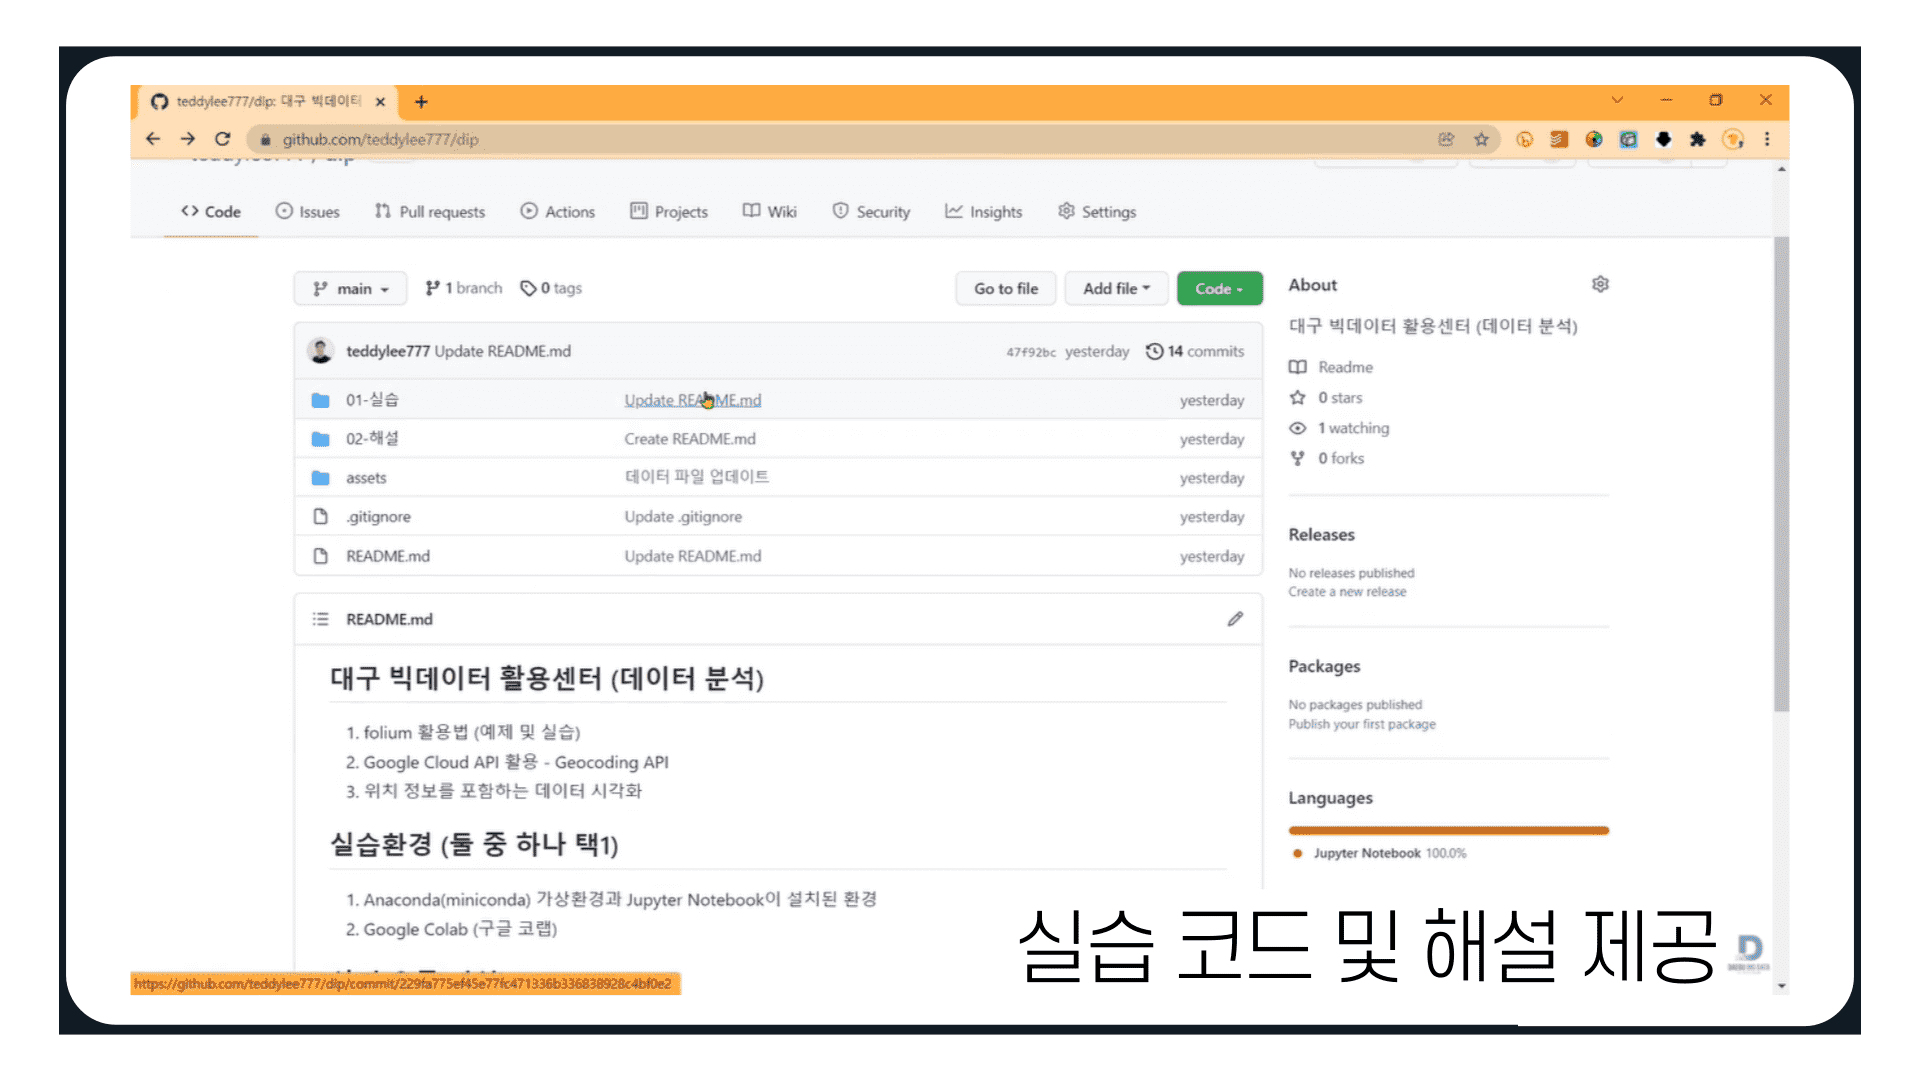
Task: Open the new tab plus button
Action: point(421,102)
